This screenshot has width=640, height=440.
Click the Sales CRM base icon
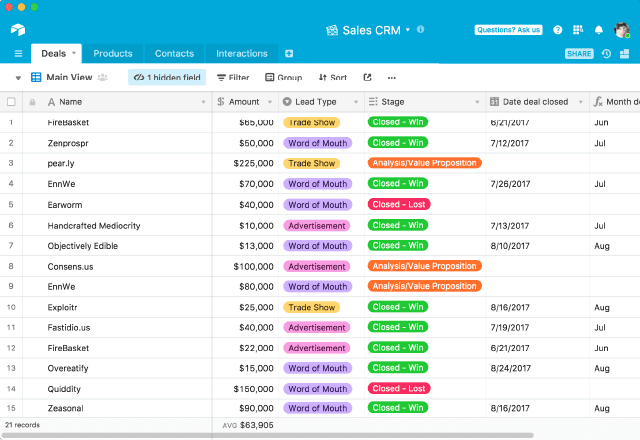[332, 30]
